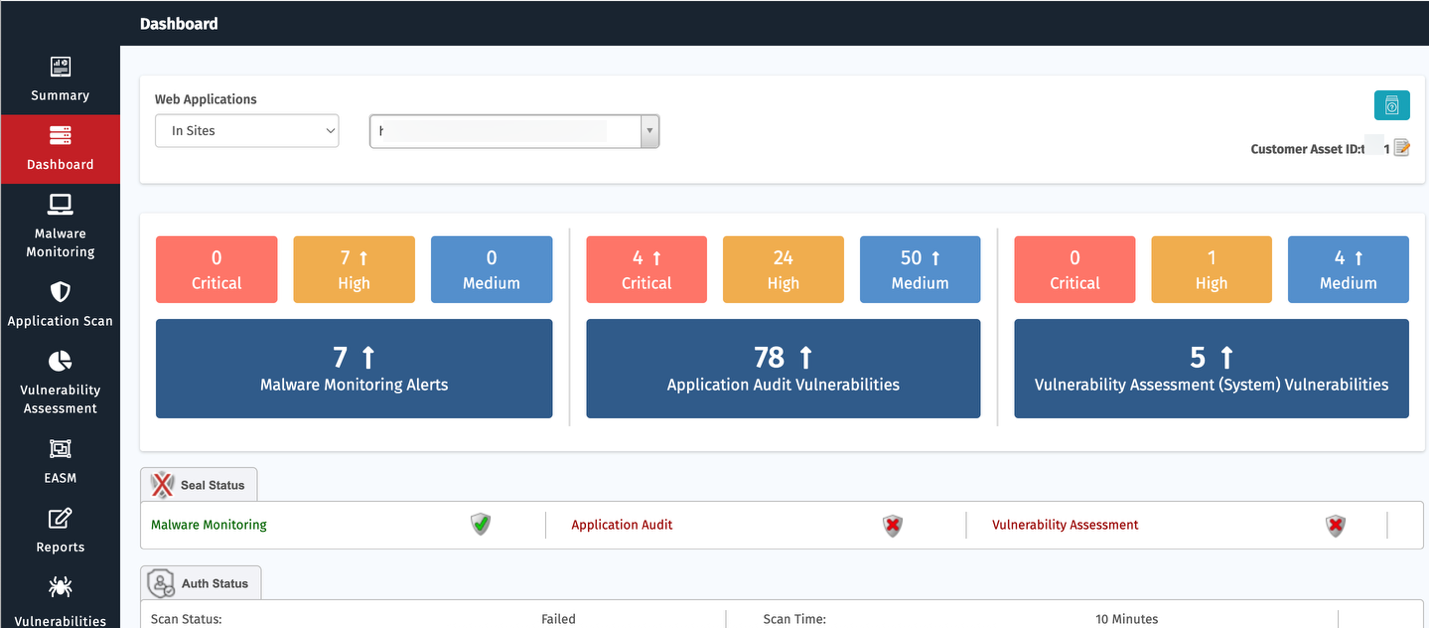The image size is (1429, 628).
Task: Open the Malware Monitoring seal link
Action: click(209, 525)
